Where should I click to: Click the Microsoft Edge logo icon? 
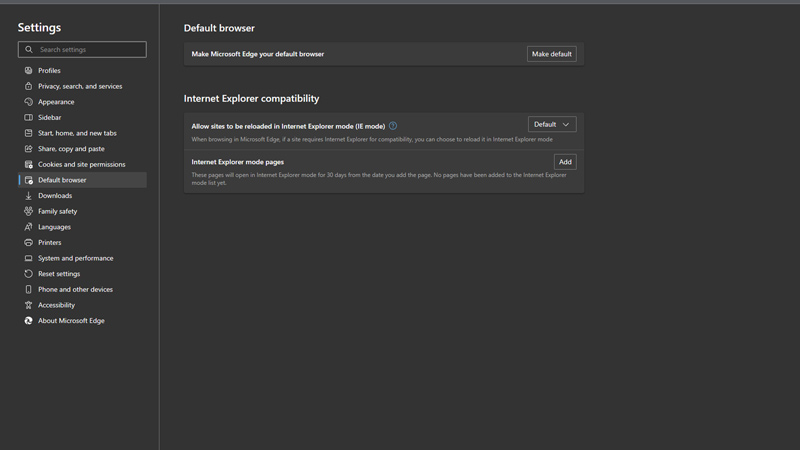pyautogui.click(x=29, y=320)
